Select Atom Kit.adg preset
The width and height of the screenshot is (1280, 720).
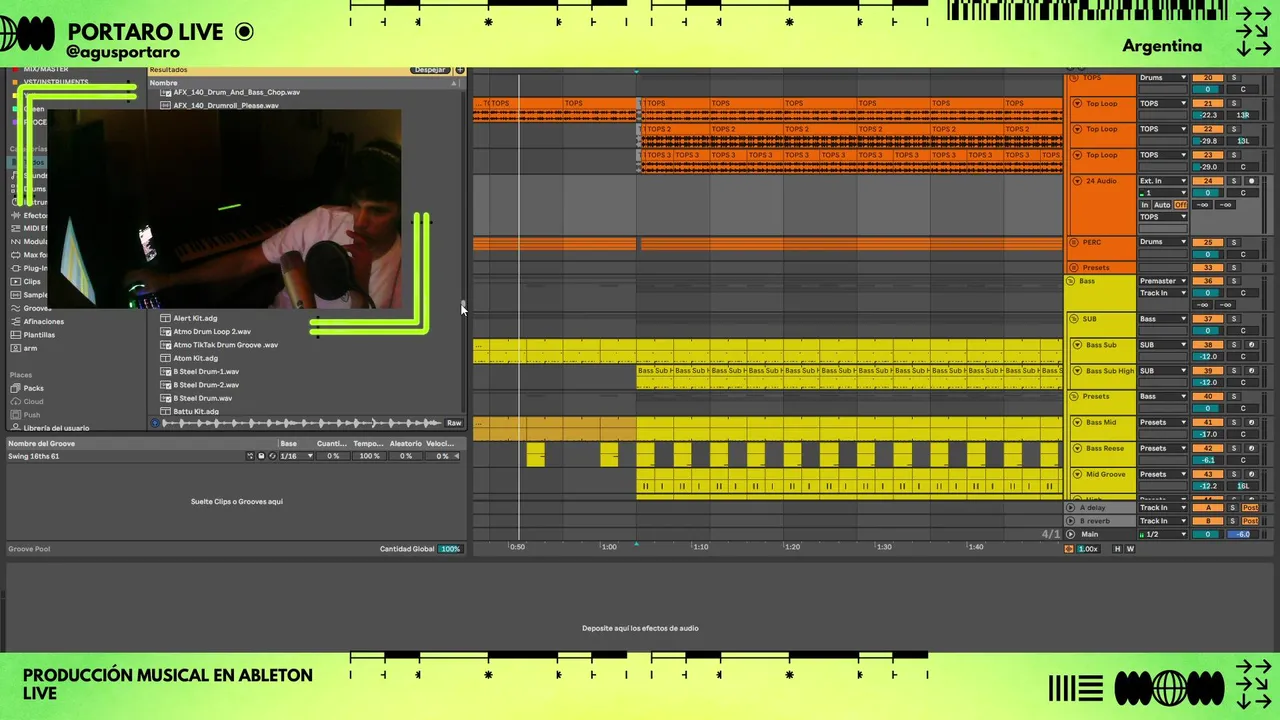(195, 358)
